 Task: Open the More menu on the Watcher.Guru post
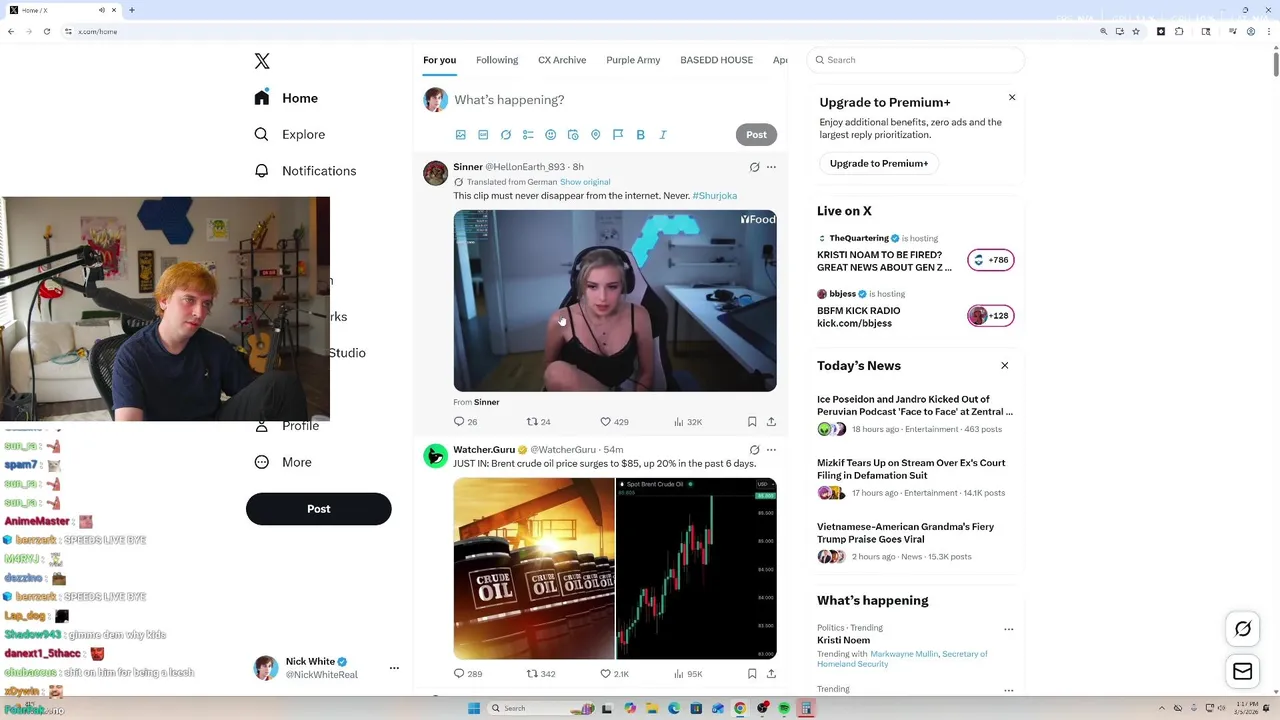[771, 450]
